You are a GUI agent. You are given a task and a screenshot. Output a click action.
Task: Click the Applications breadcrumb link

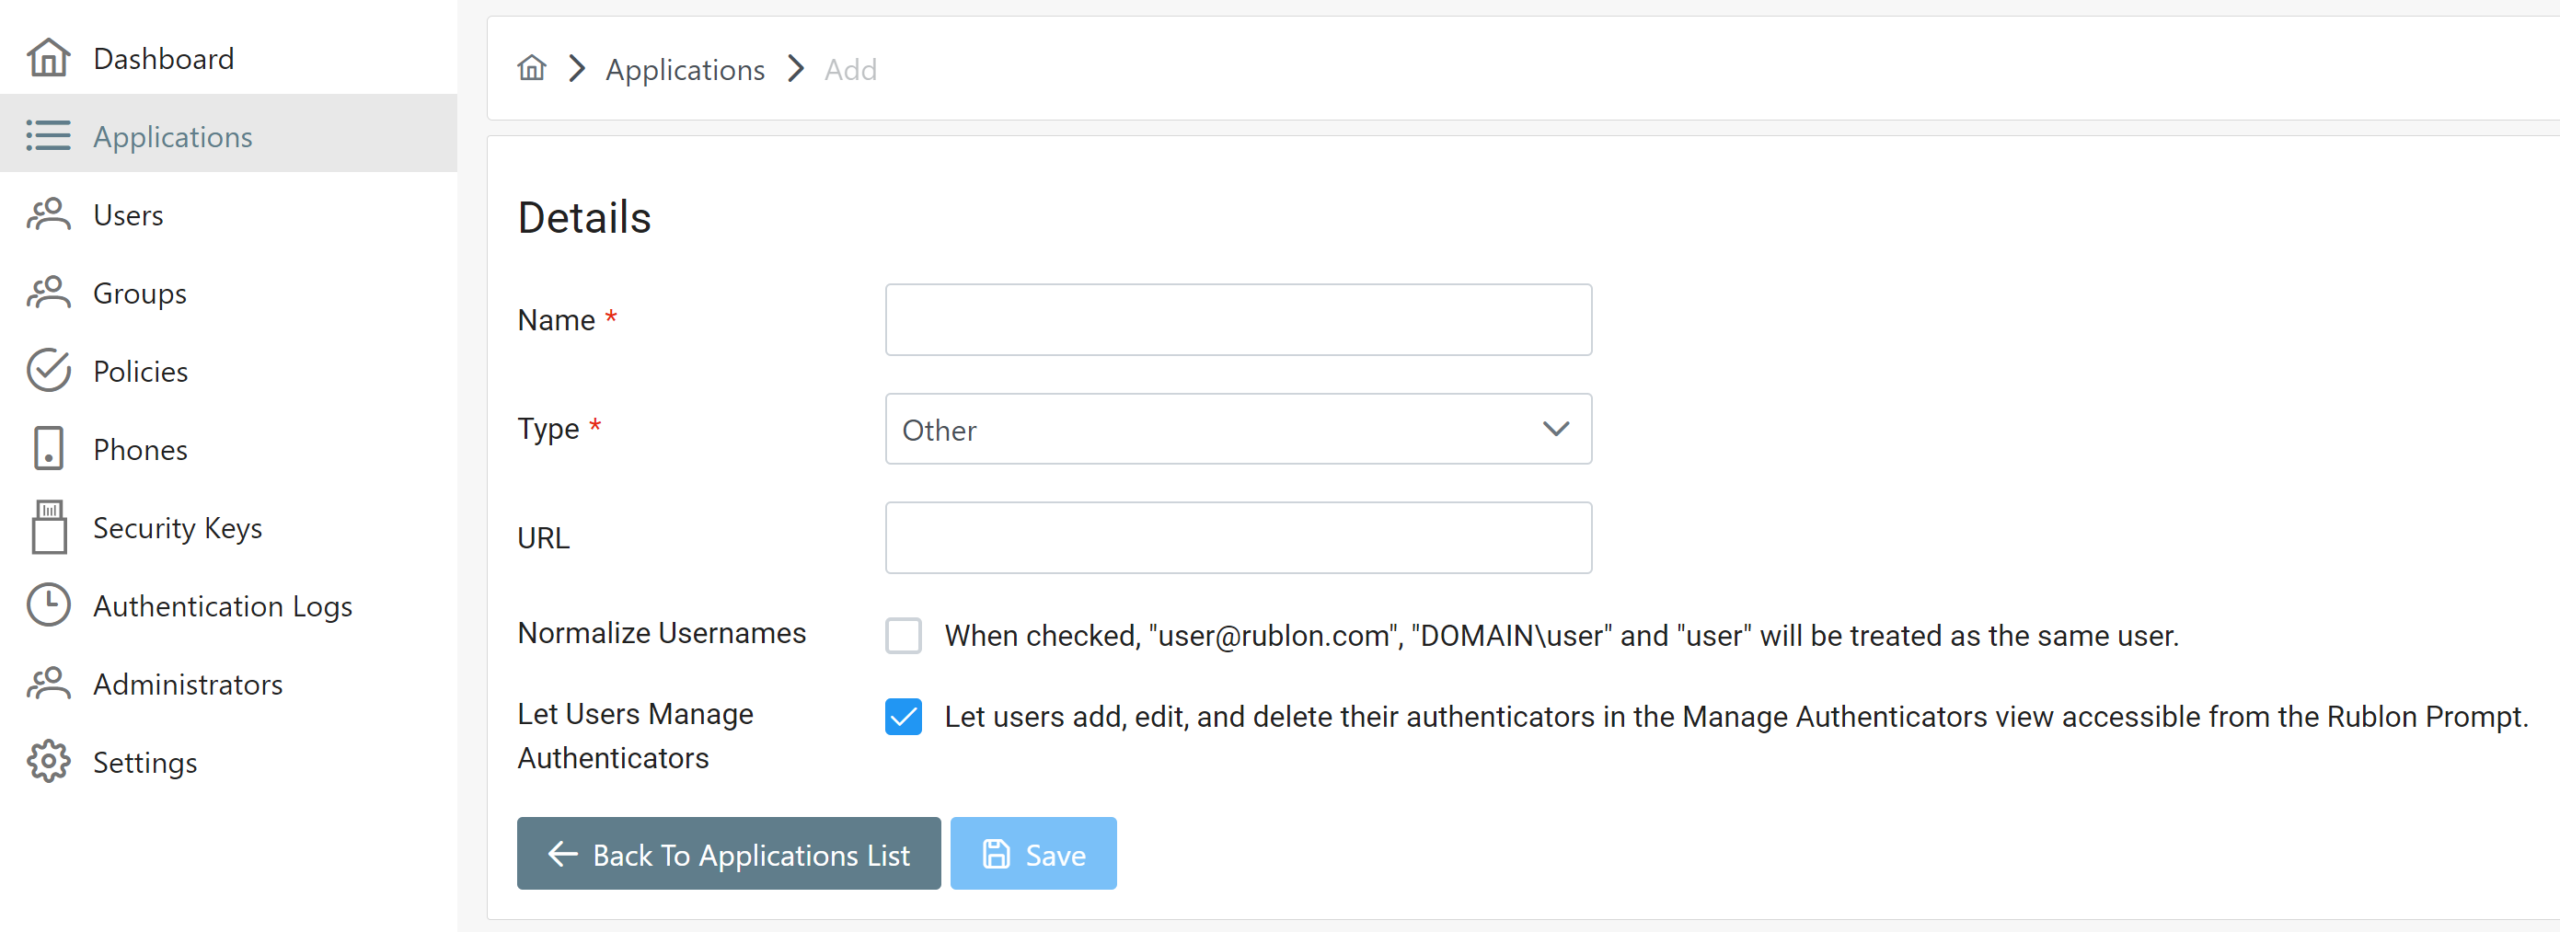click(x=685, y=70)
